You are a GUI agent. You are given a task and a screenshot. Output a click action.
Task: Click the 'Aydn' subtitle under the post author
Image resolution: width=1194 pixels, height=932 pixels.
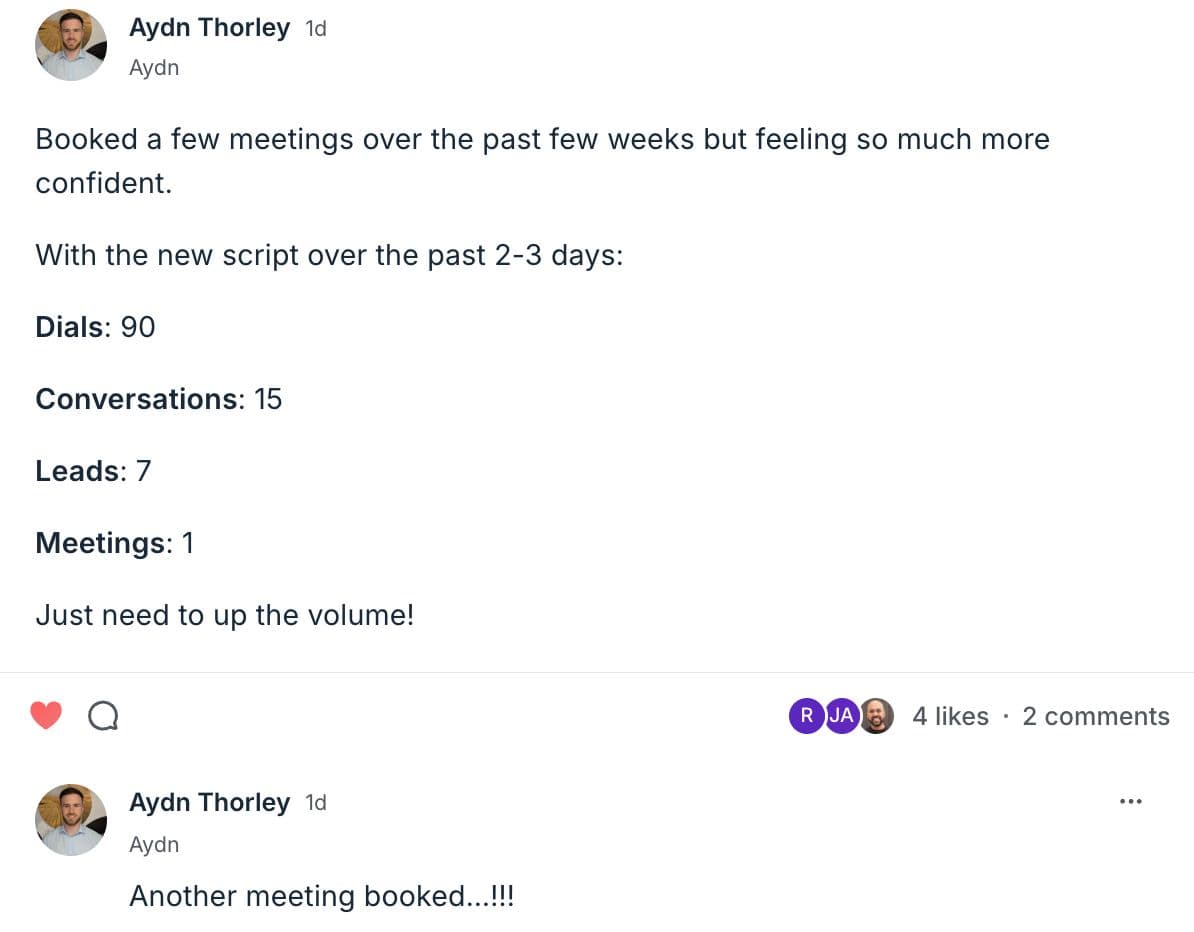click(x=154, y=67)
